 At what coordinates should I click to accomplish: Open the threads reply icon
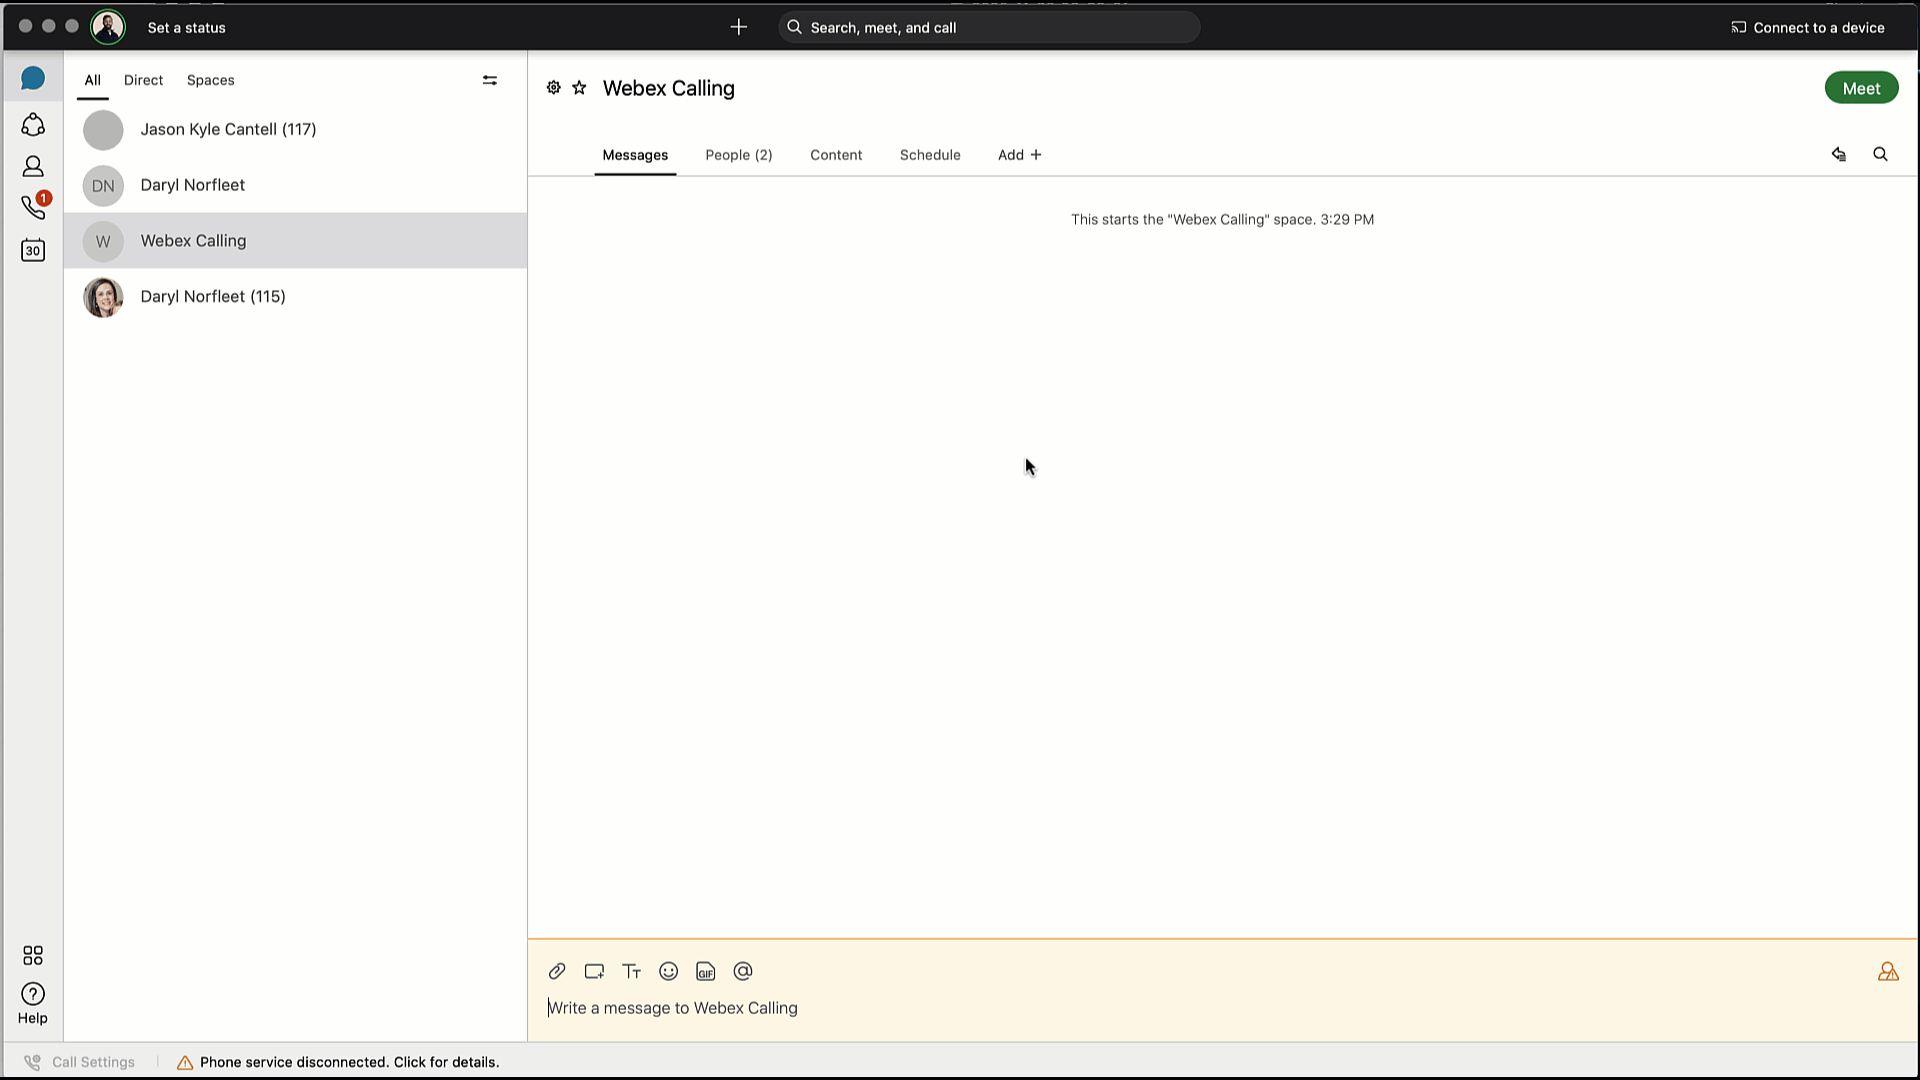(1838, 154)
